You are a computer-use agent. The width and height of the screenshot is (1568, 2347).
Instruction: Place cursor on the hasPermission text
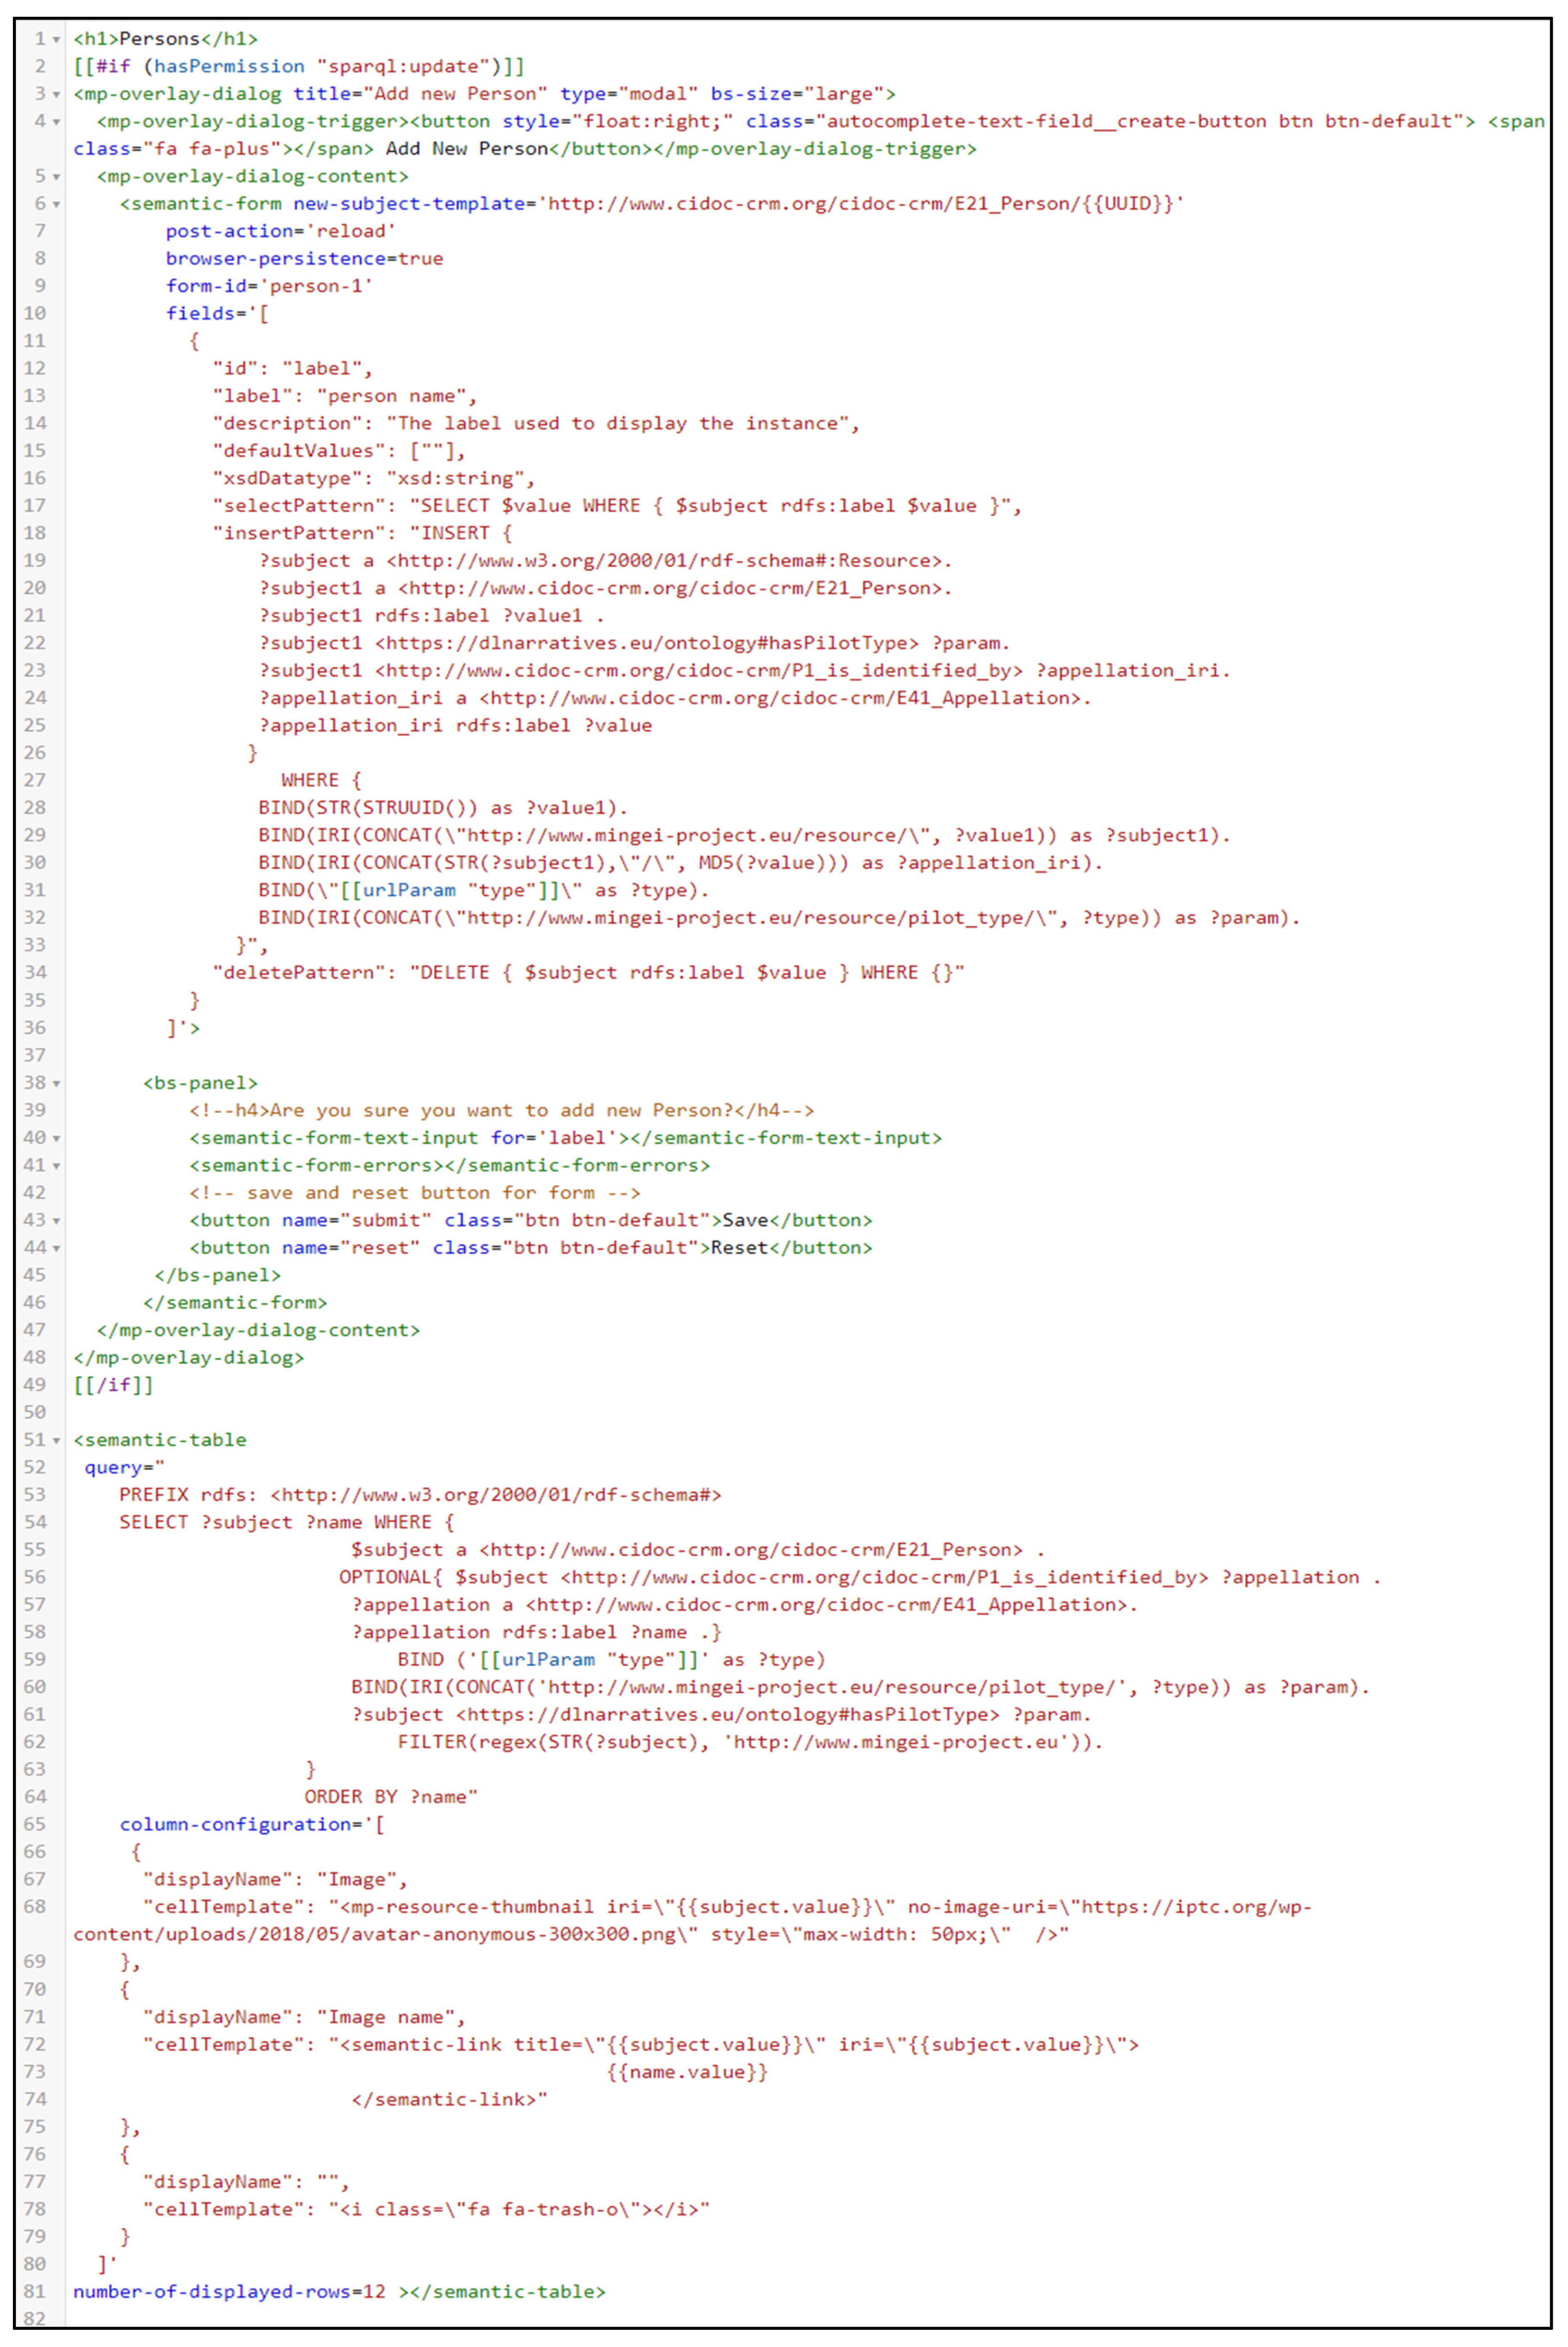[x=229, y=66]
